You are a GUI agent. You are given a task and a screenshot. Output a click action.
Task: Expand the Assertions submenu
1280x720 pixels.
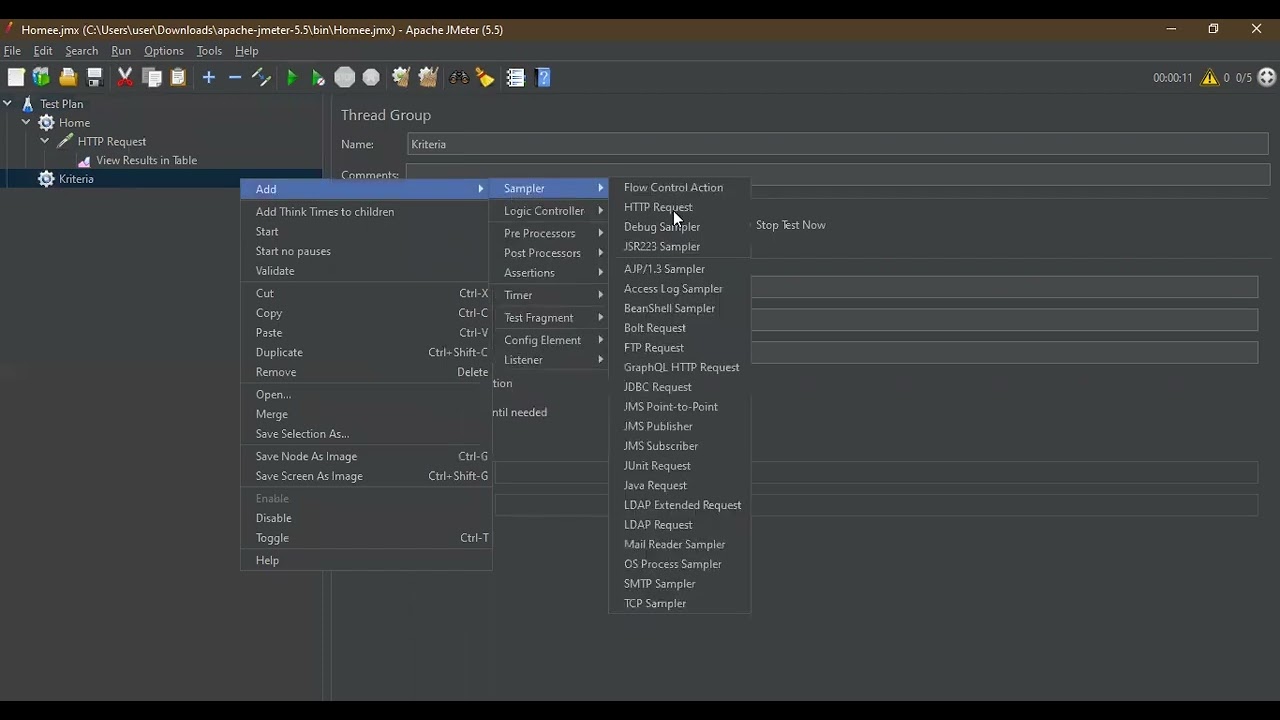tap(549, 273)
